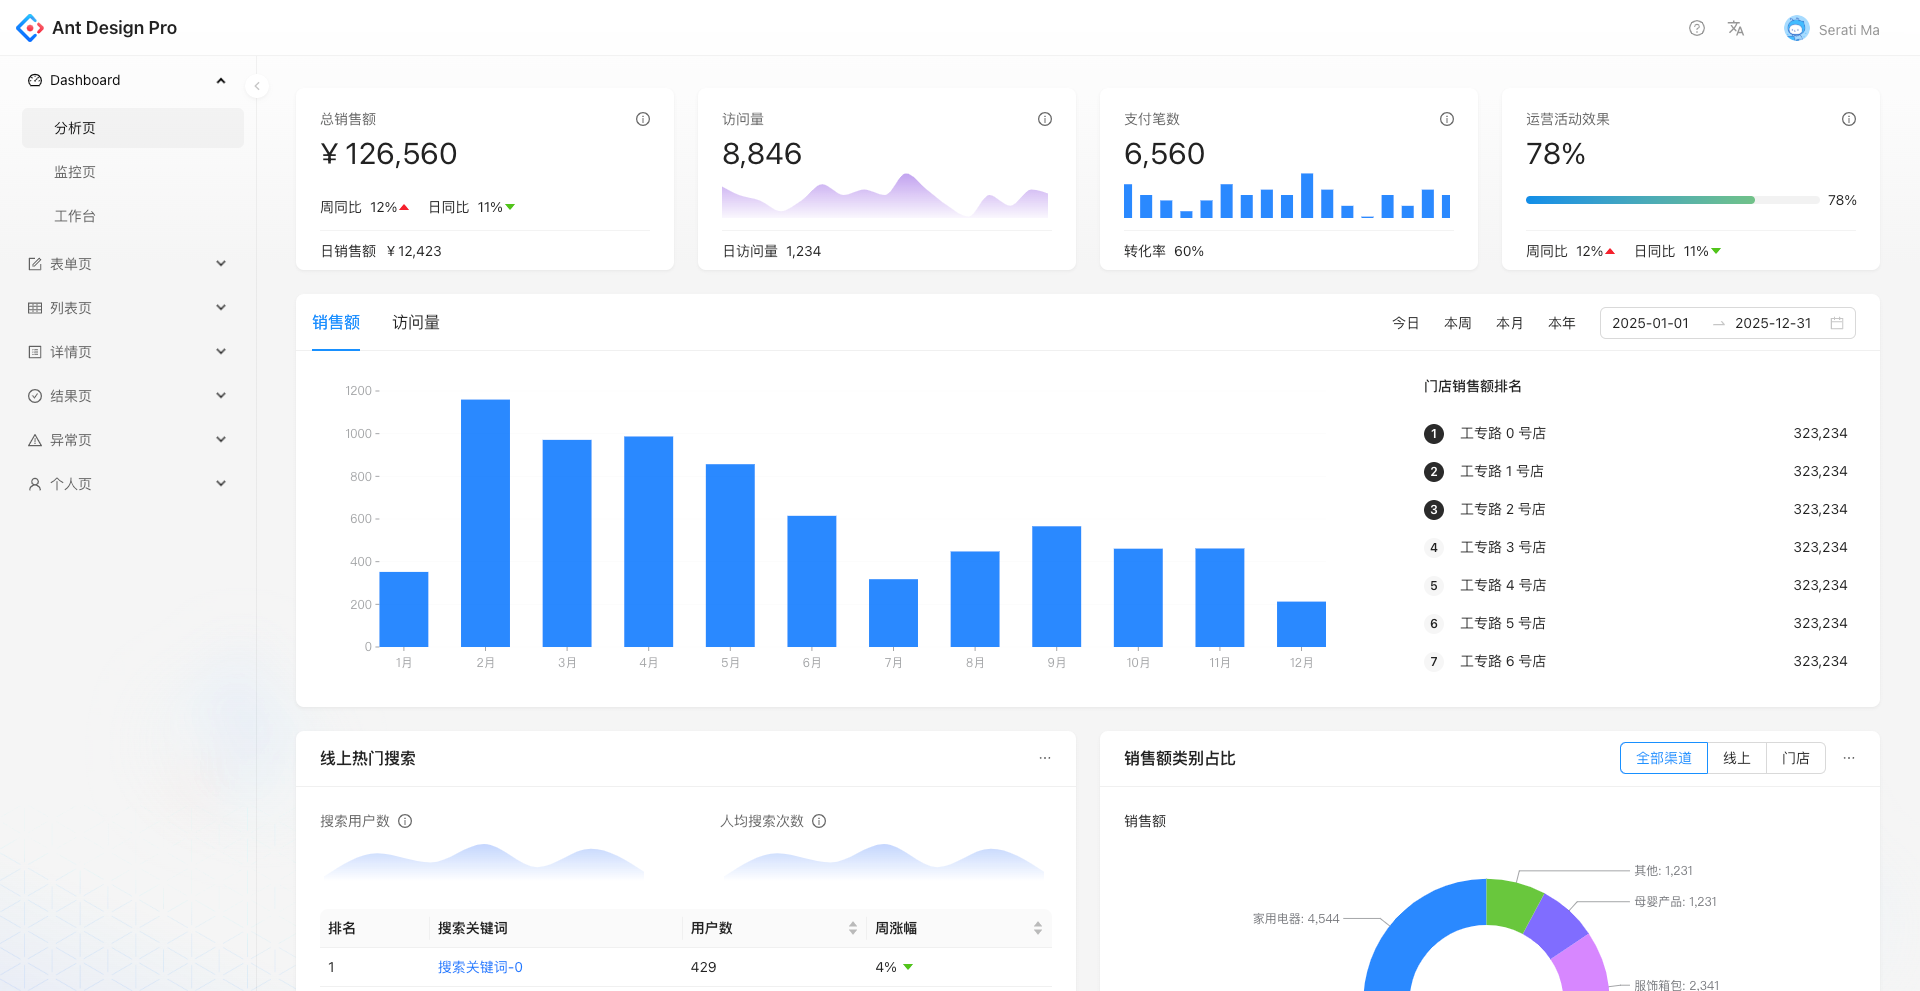This screenshot has width=1920, height=991.
Task: Click the Dashboard gauge icon in sidebar
Action: pos(35,80)
